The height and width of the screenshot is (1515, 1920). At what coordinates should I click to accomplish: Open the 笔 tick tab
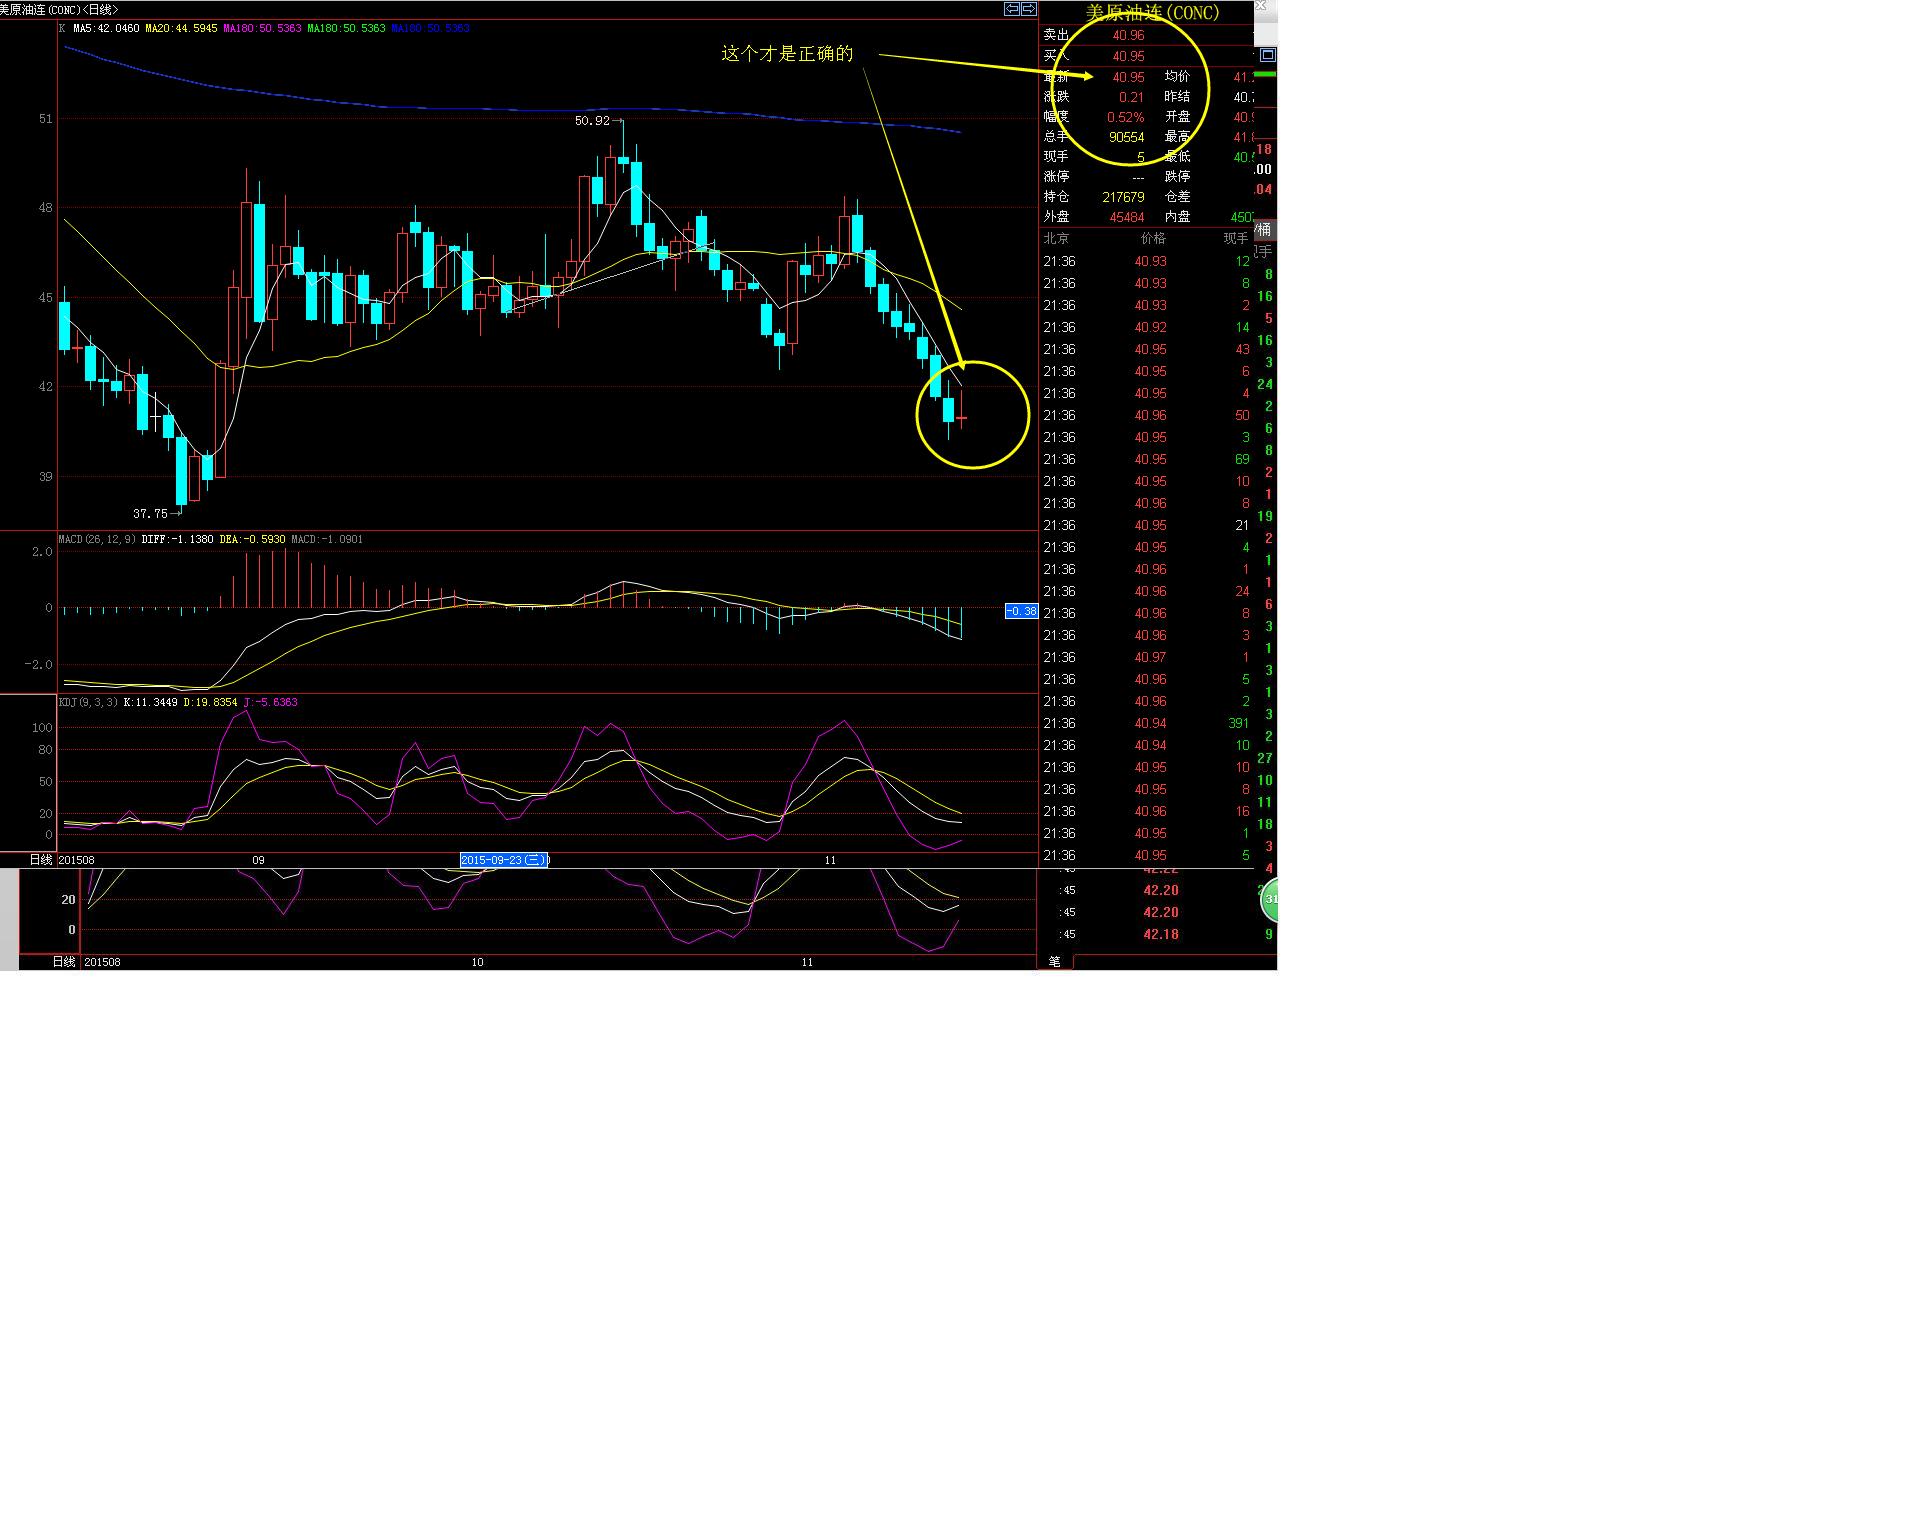click(1054, 961)
